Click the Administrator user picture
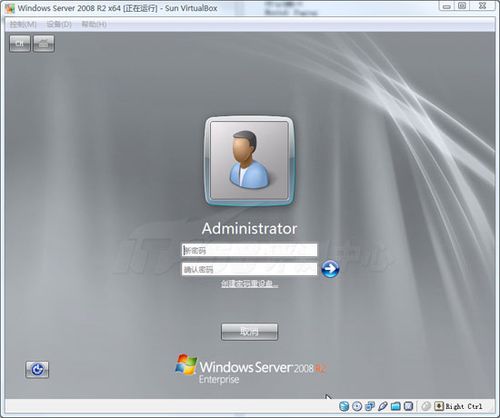 tap(249, 161)
